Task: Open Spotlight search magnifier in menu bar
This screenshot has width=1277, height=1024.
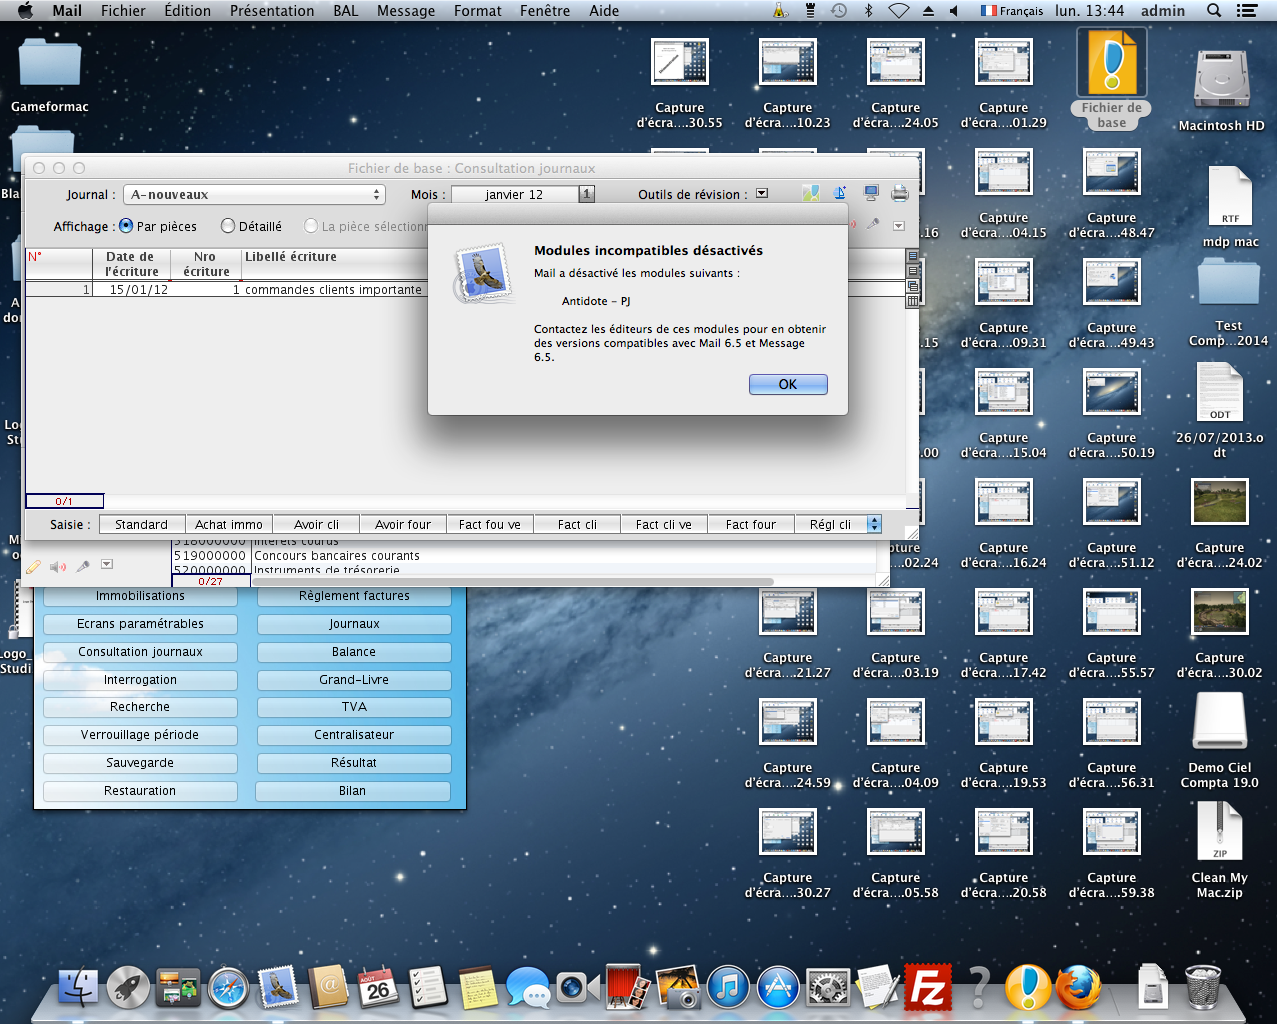Action: click(1214, 11)
